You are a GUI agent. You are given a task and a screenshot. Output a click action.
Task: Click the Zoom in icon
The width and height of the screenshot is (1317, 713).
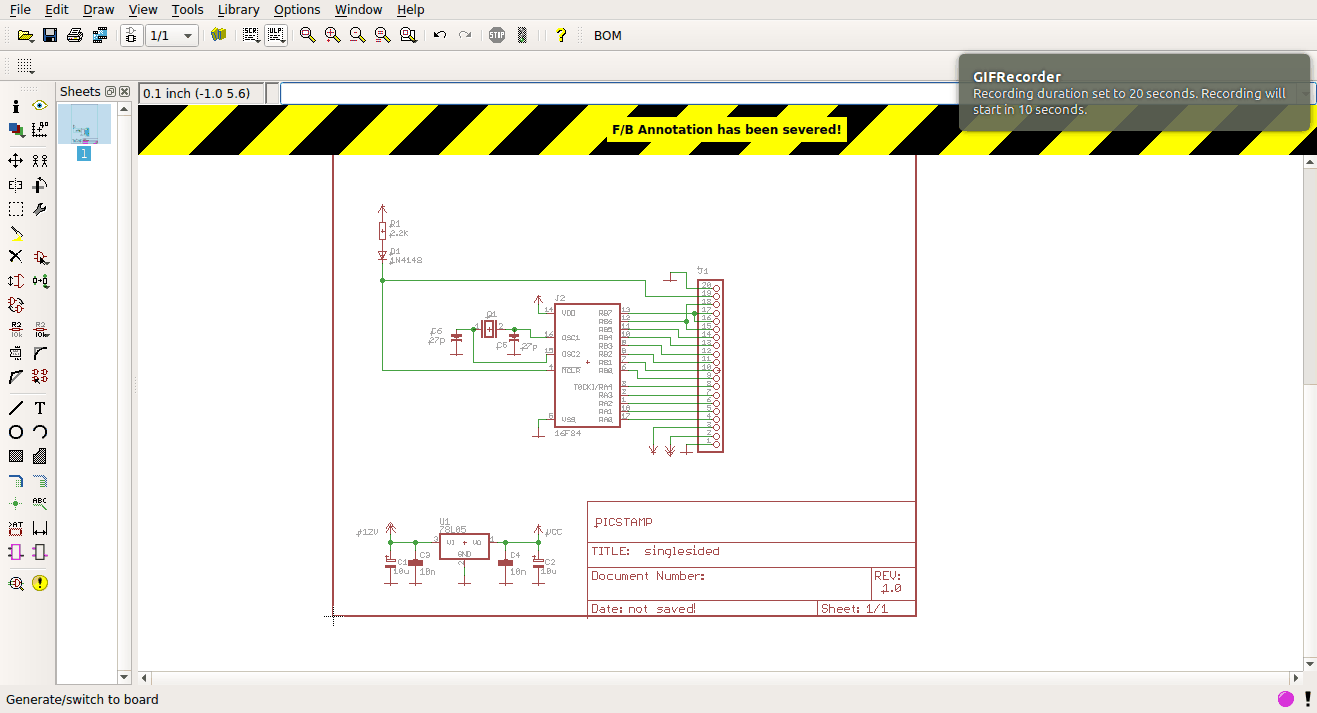coord(332,35)
